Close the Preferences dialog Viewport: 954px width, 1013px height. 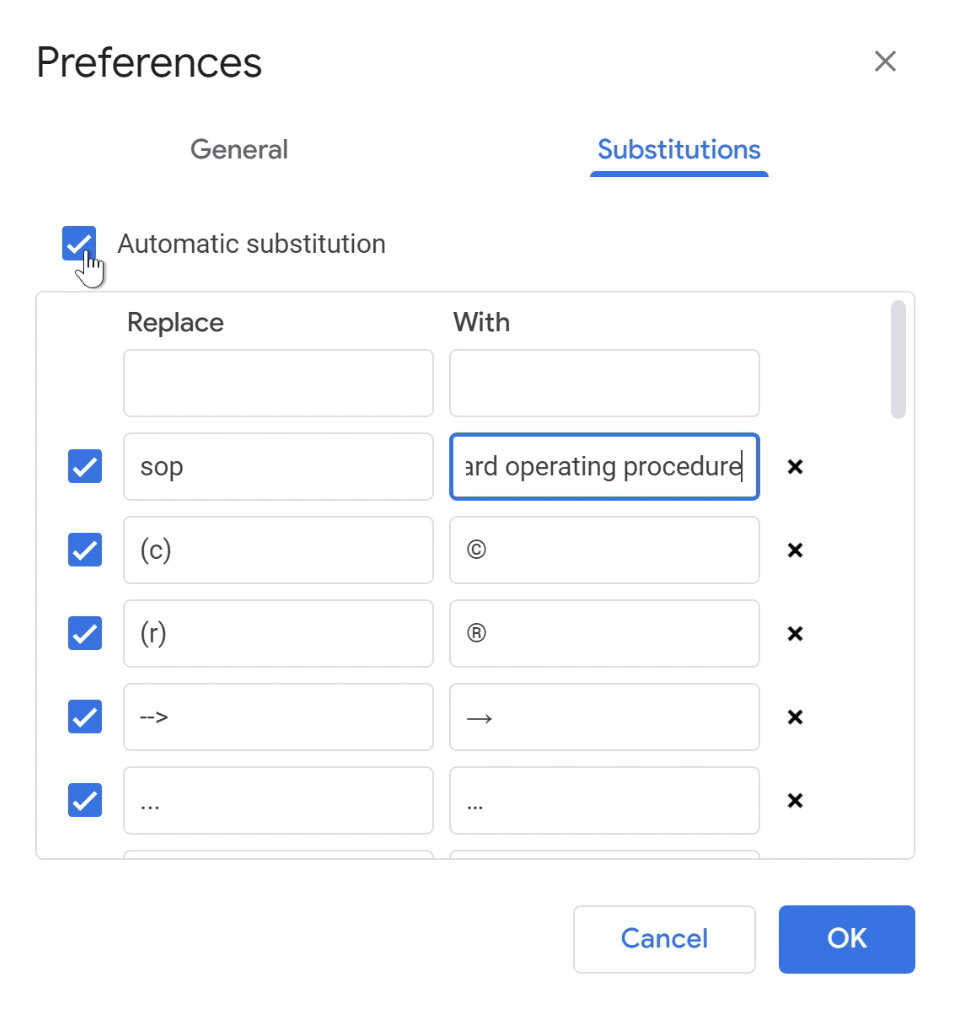click(x=885, y=61)
